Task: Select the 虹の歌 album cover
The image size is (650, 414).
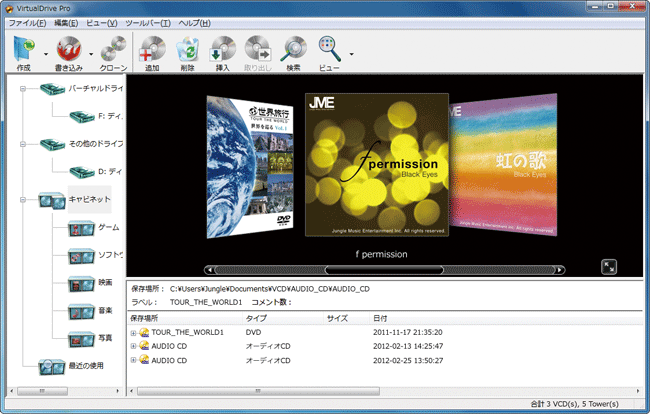Action: point(503,165)
